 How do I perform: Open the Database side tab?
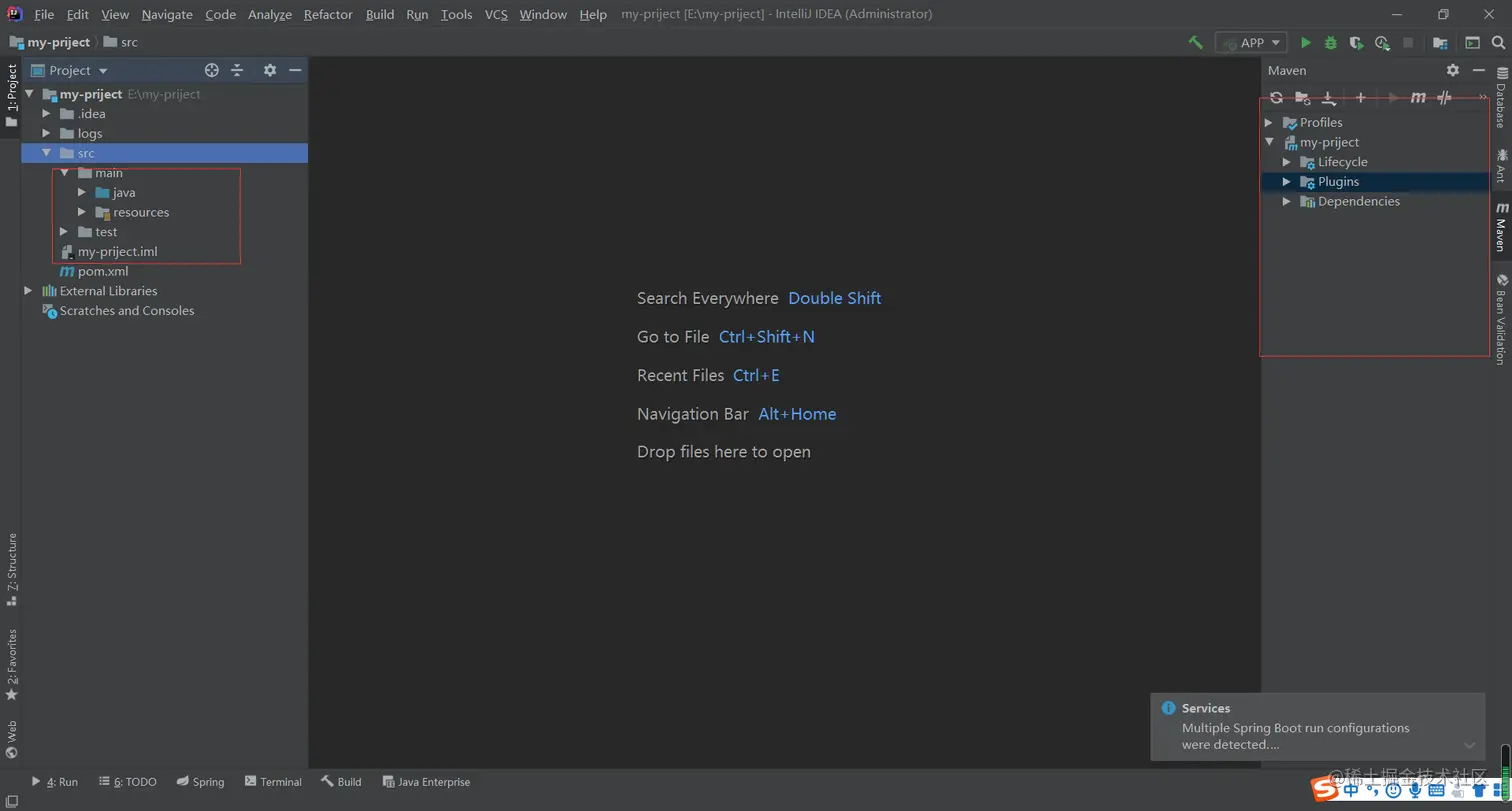pyautogui.click(x=1501, y=98)
